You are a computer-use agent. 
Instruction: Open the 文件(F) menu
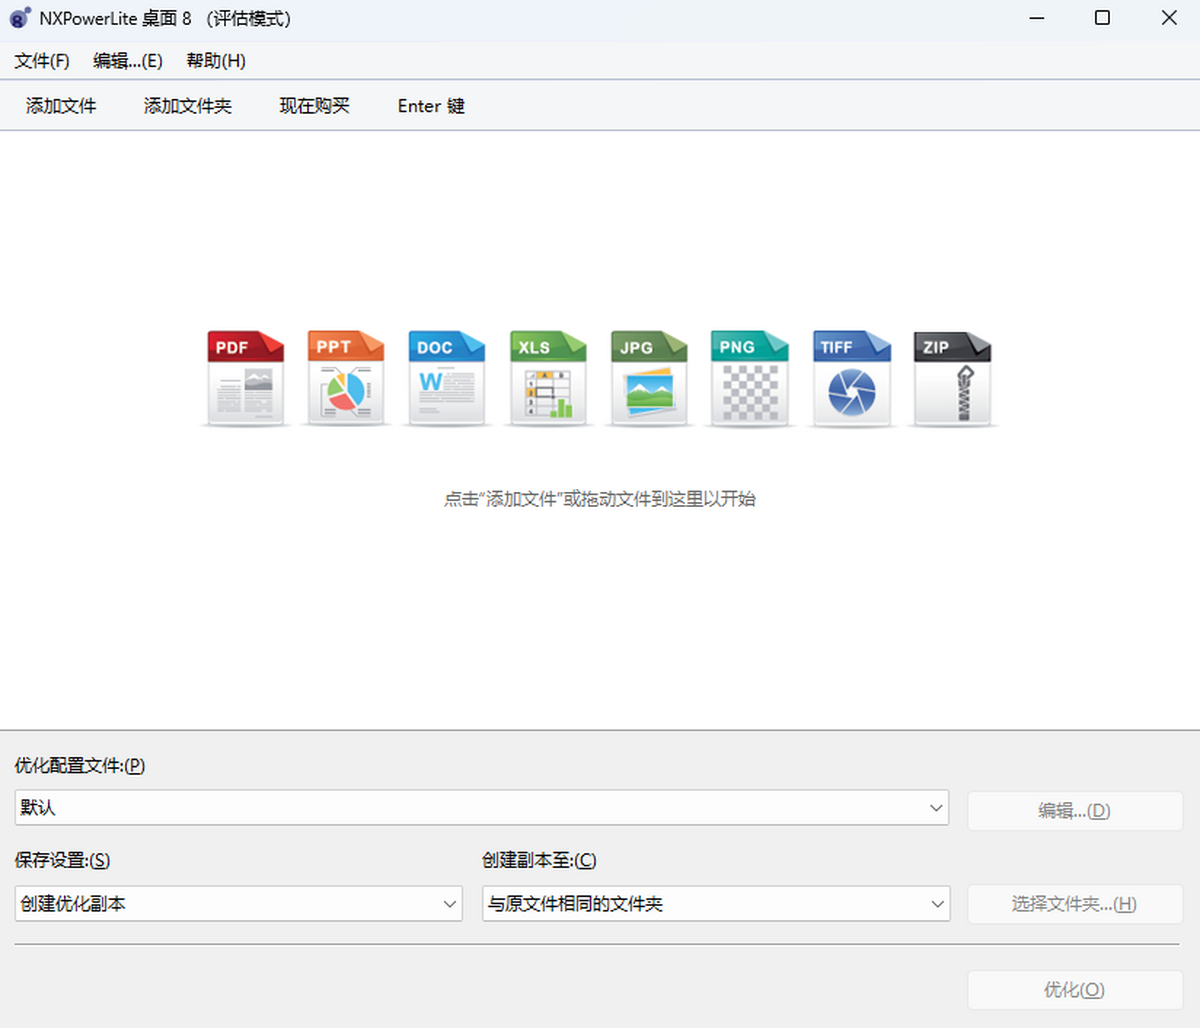click(42, 61)
